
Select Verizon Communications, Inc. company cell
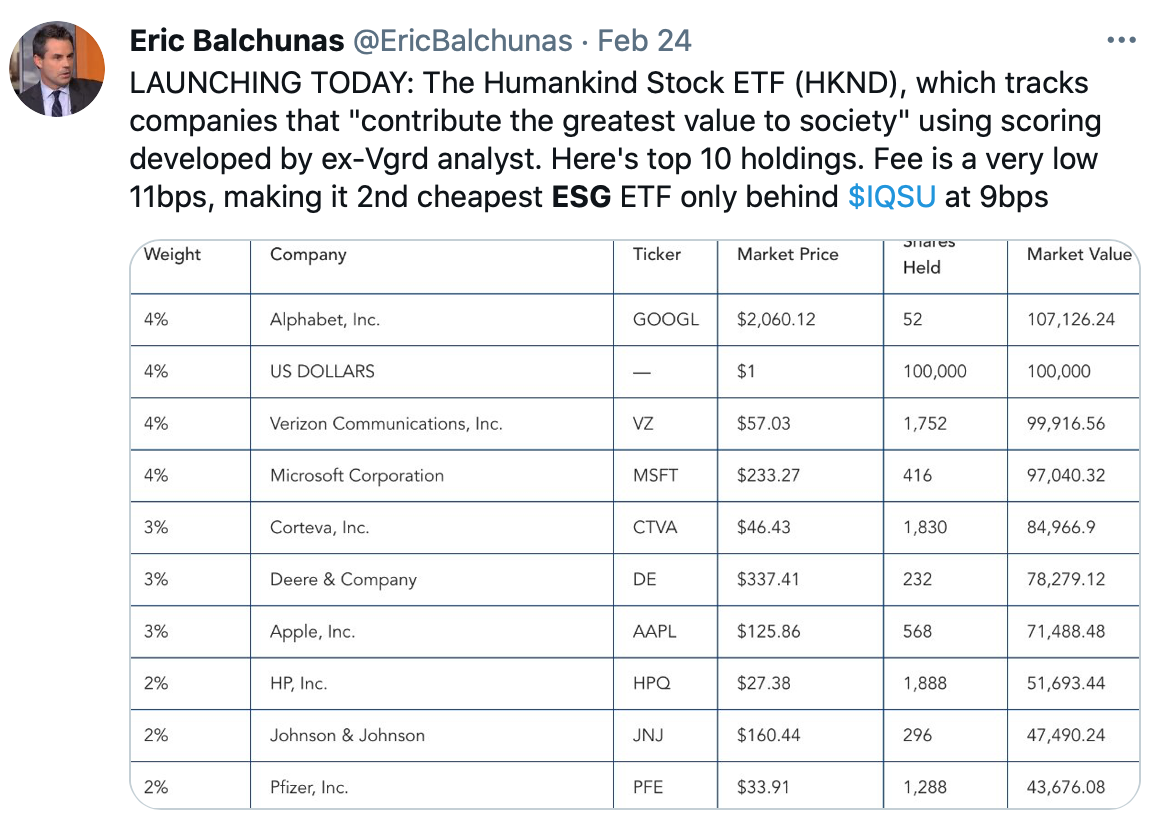tap(386, 424)
